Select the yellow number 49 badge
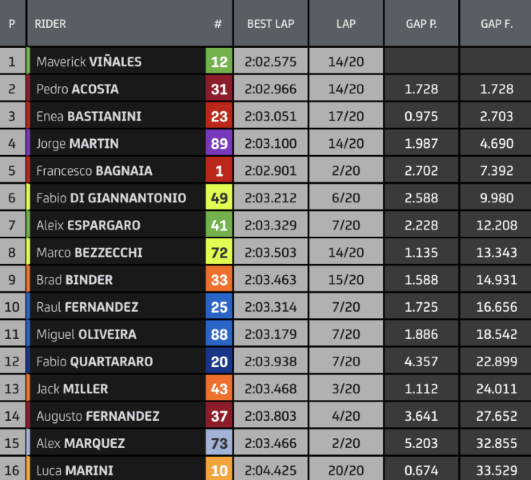The width and height of the screenshot is (531, 480). pyautogui.click(x=219, y=198)
